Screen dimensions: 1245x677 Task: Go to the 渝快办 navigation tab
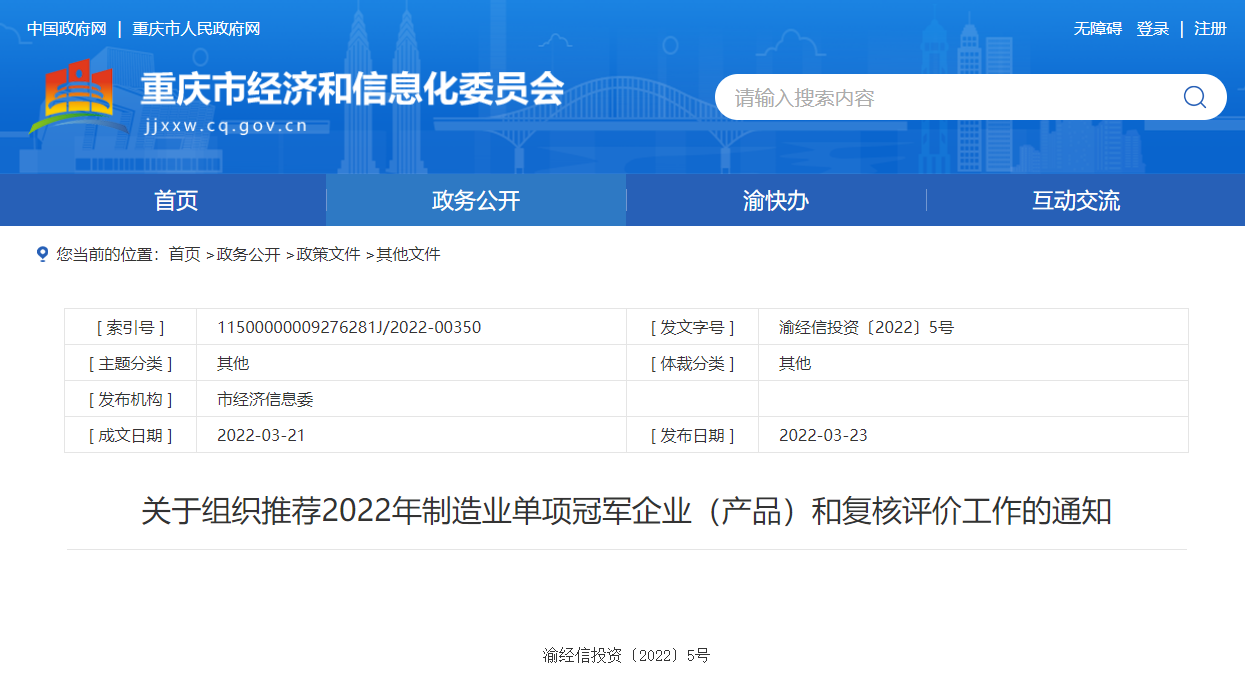coord(775,200)
